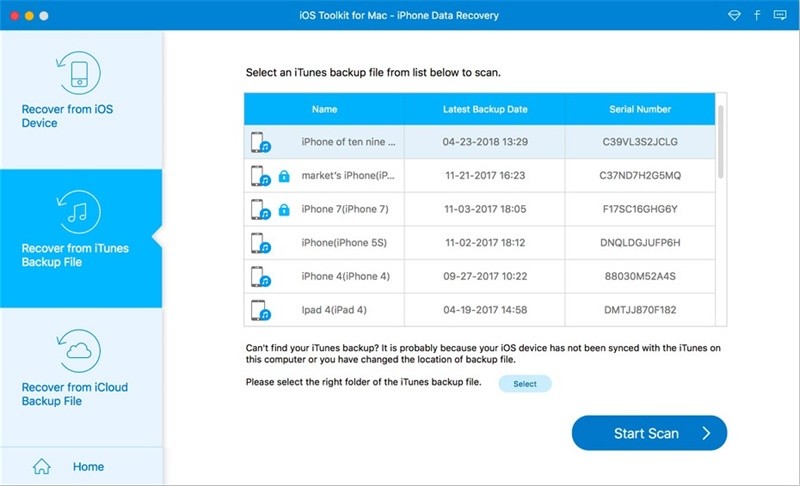Switch to Recover from iCloud Backup File tab
Viewport: 800px width, 486px height.
point(81,377)
